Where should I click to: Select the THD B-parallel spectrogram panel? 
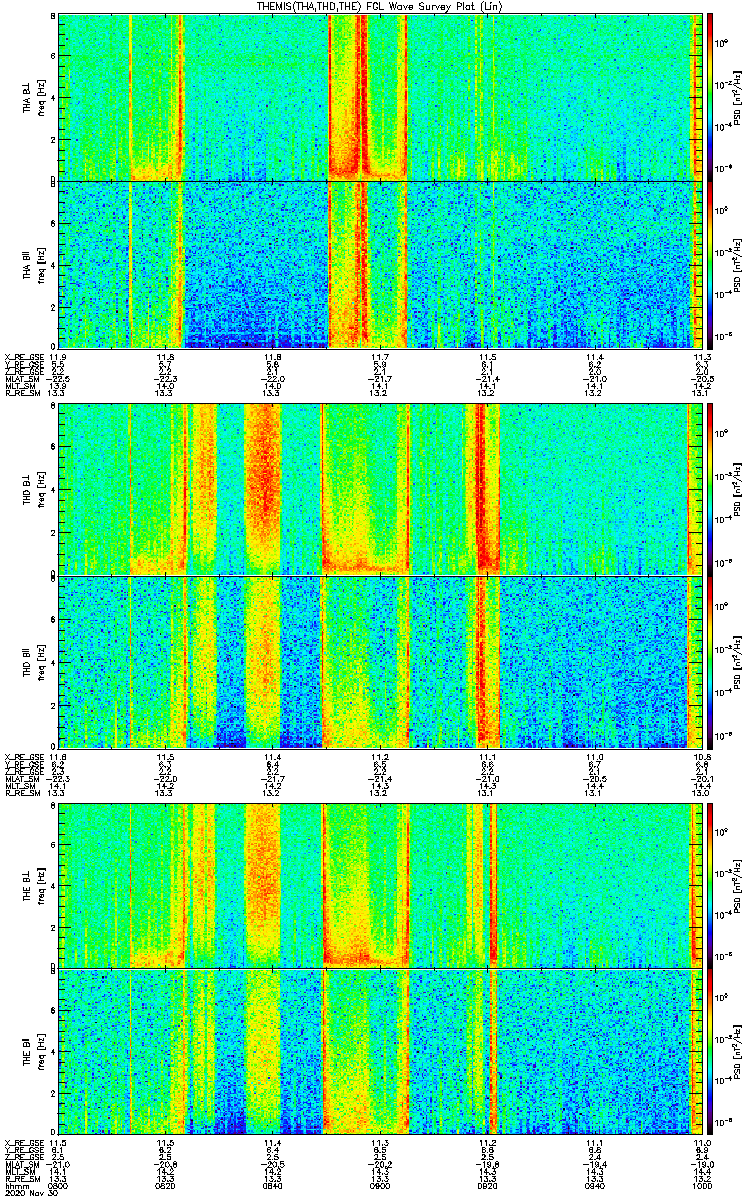click(x=381, y=660)
